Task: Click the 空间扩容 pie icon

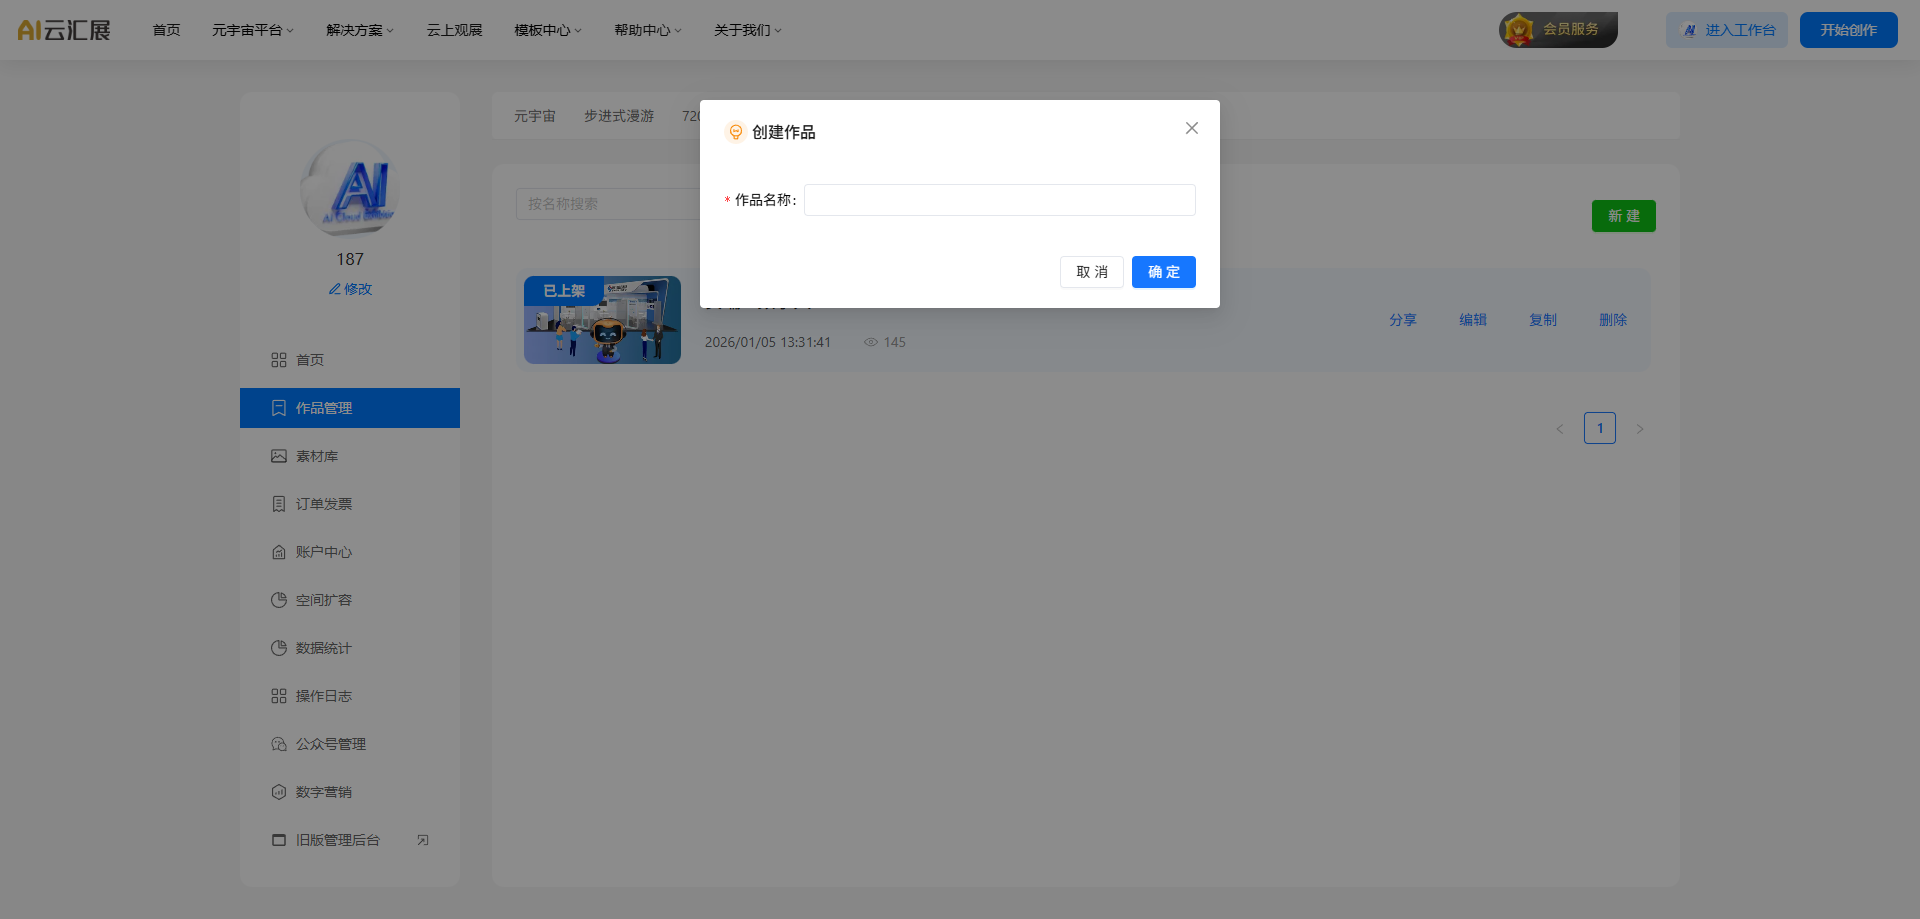Action: point(279,600)
